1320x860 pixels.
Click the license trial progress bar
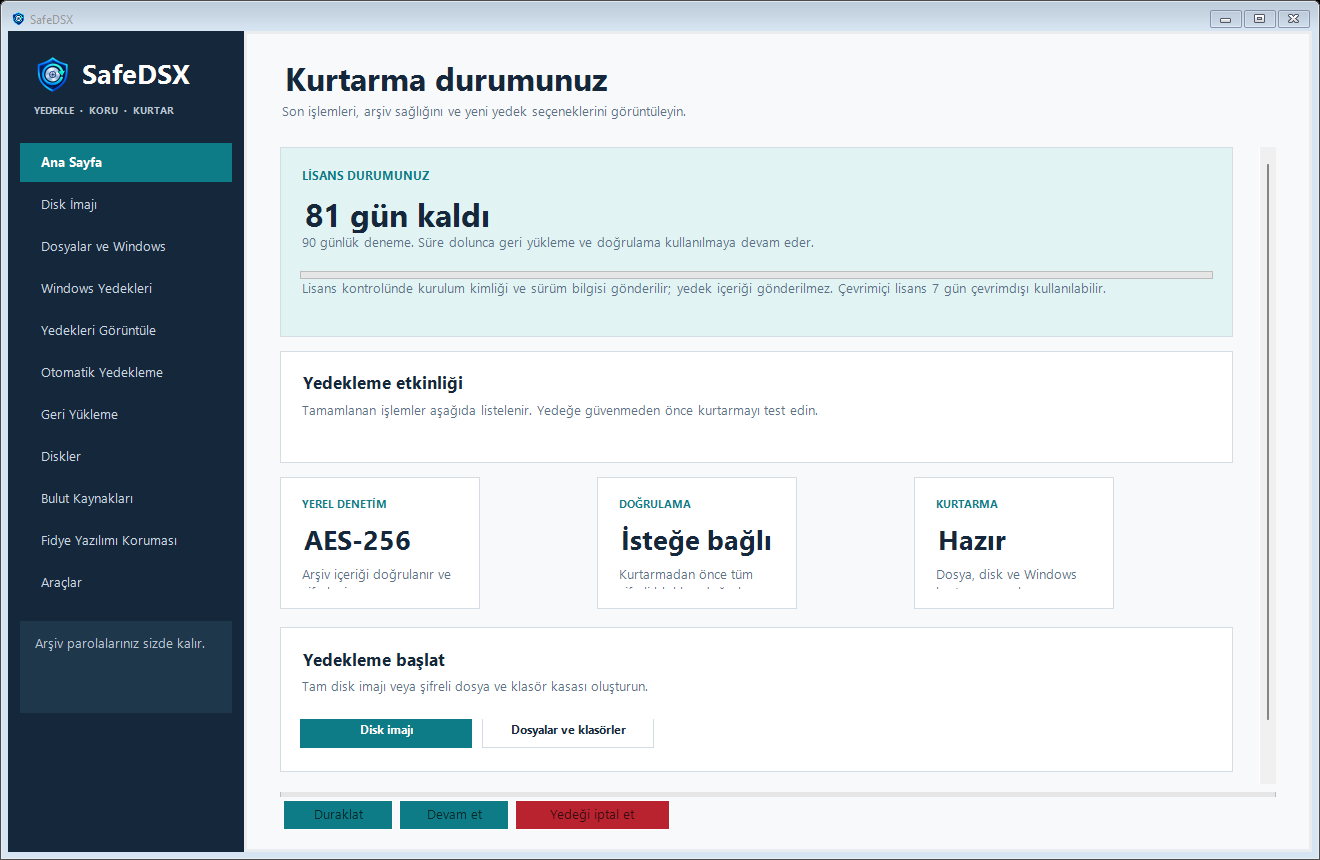coord(756,274)
